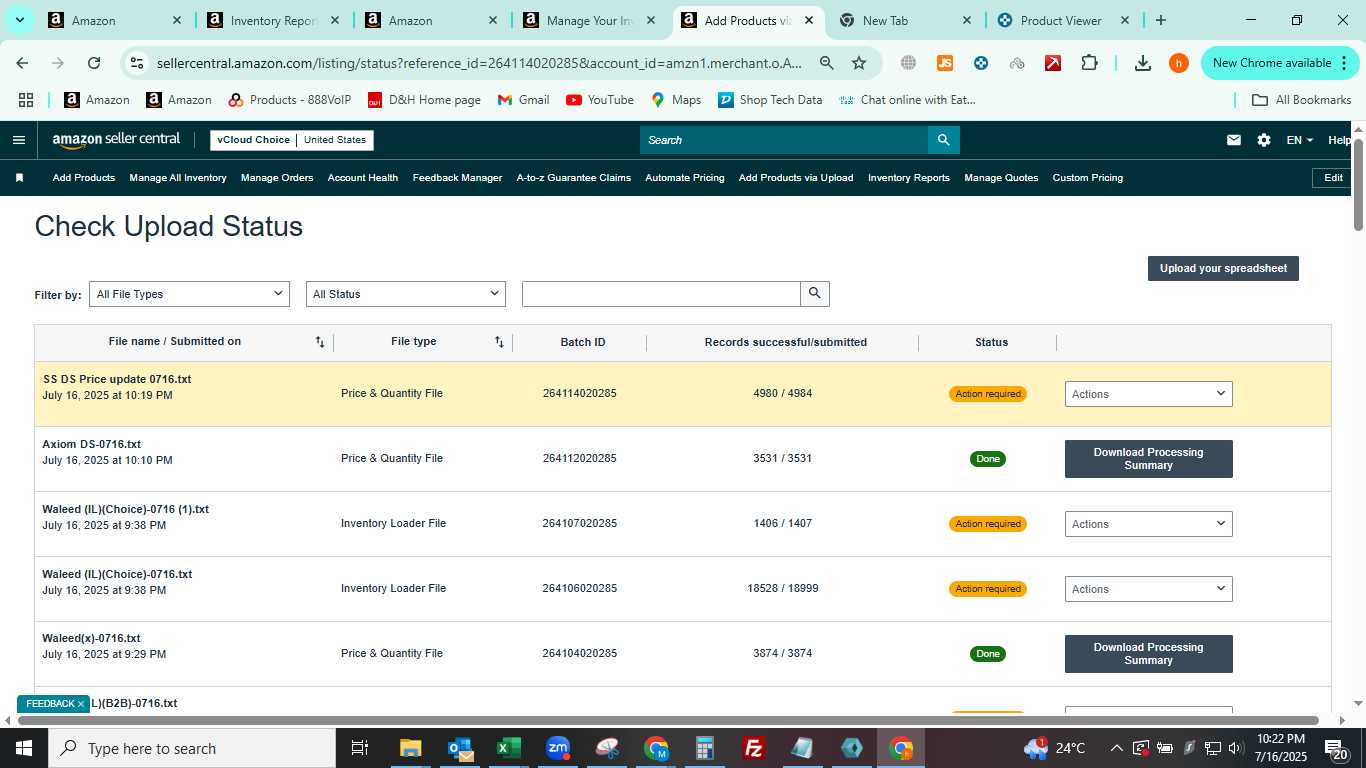Switch to the New Tab browser tab

(905, 20)
